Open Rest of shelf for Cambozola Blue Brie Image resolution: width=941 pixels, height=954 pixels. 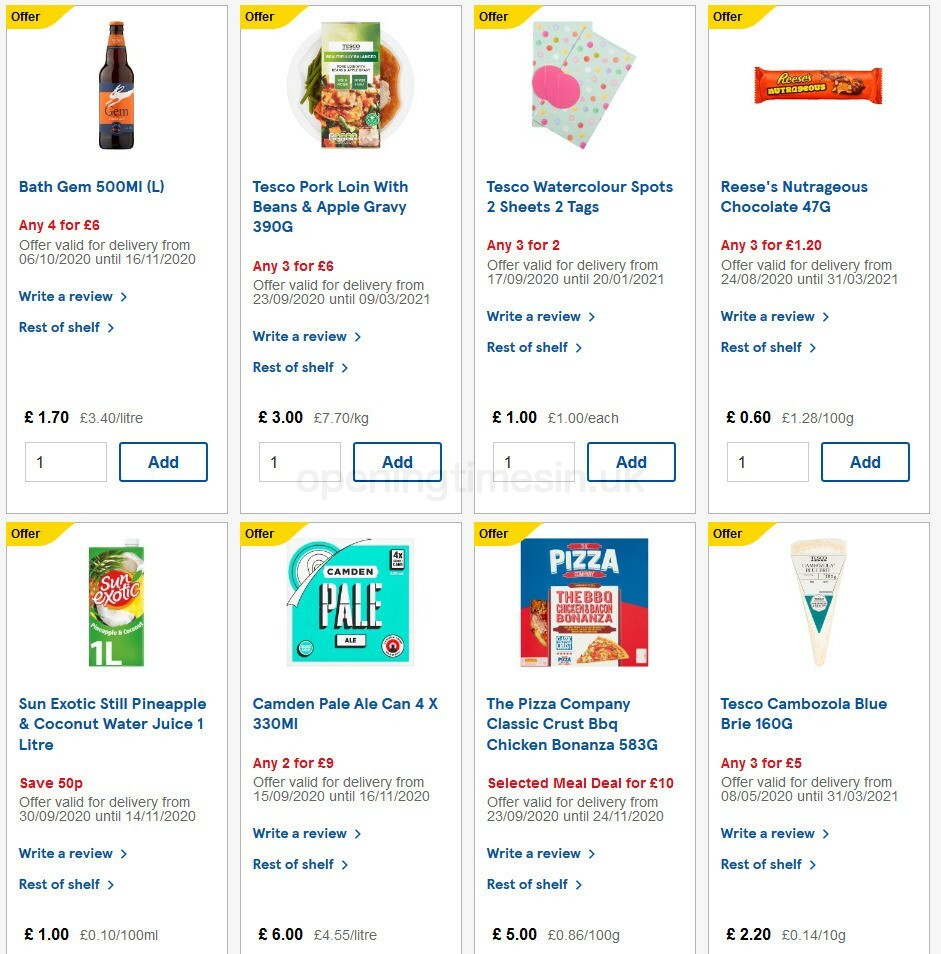tap(762, 864)
